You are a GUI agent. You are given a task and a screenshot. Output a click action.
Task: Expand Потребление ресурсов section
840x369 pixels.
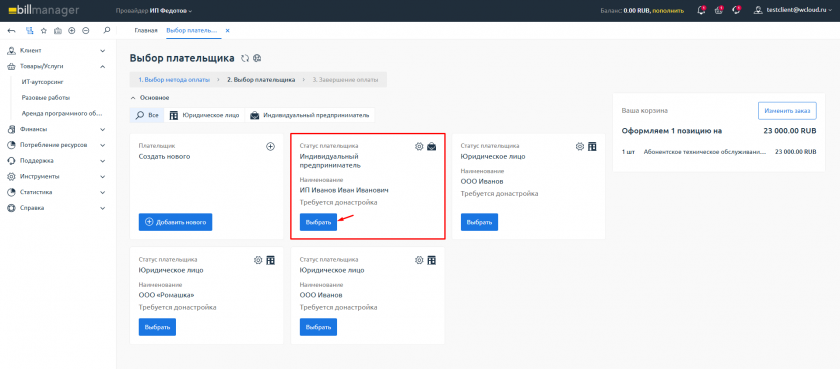pos(103,145)
